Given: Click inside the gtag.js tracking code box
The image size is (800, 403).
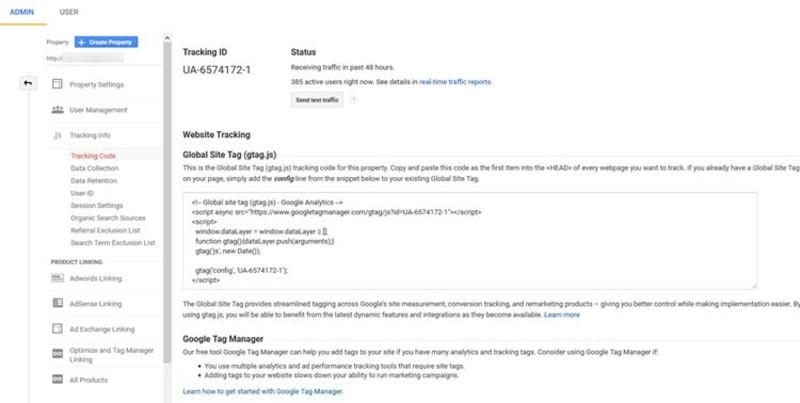Looking at the screenshot, I should [470, 240].
